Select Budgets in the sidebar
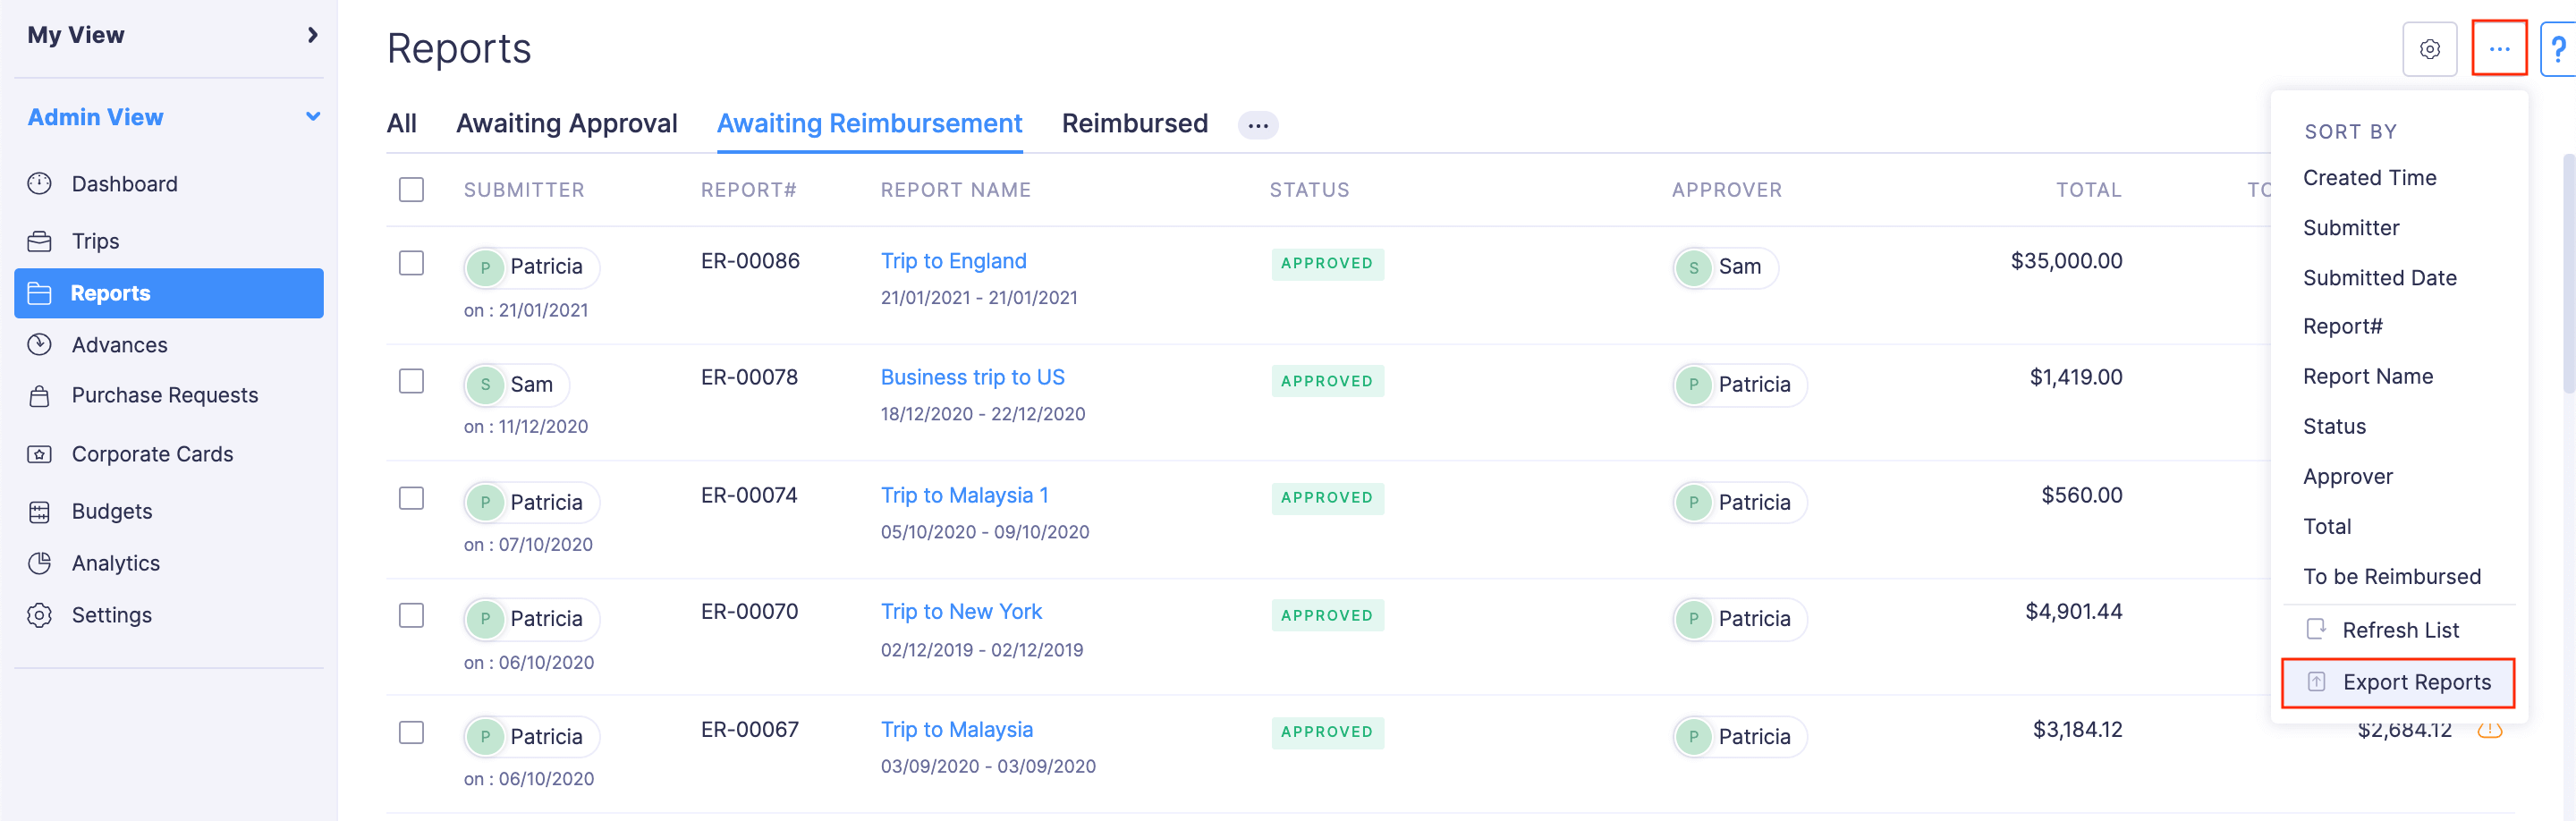The width and height of the screenshot is (2576, 821). pos(111,511)
